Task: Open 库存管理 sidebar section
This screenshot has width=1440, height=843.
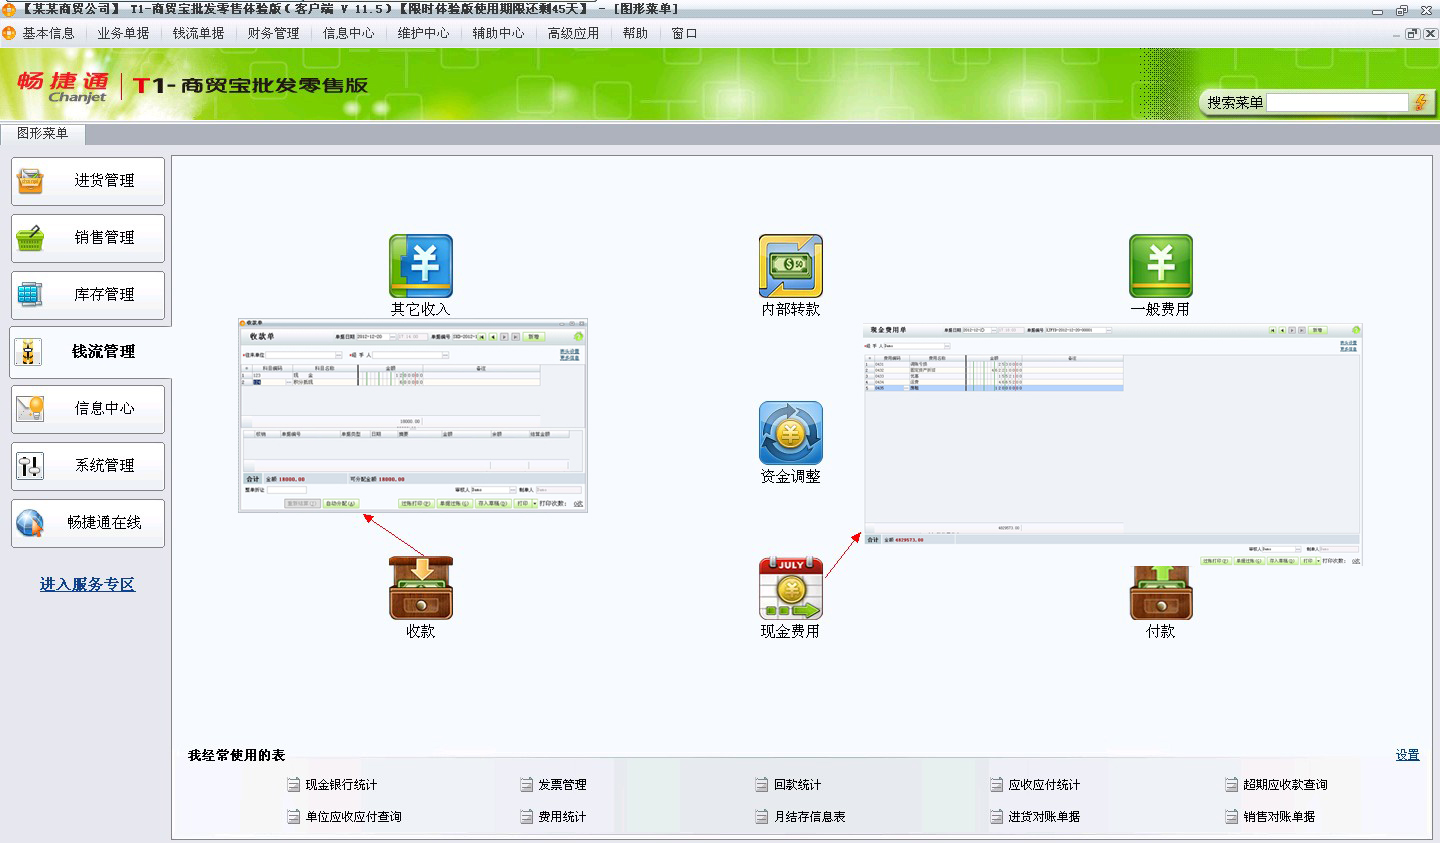Action: (x=88, y=295)
